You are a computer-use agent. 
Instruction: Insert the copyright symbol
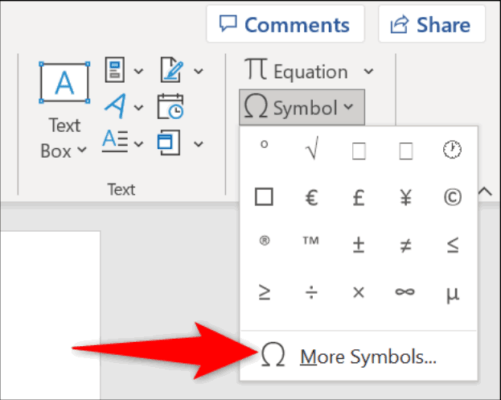coord(453,197)
